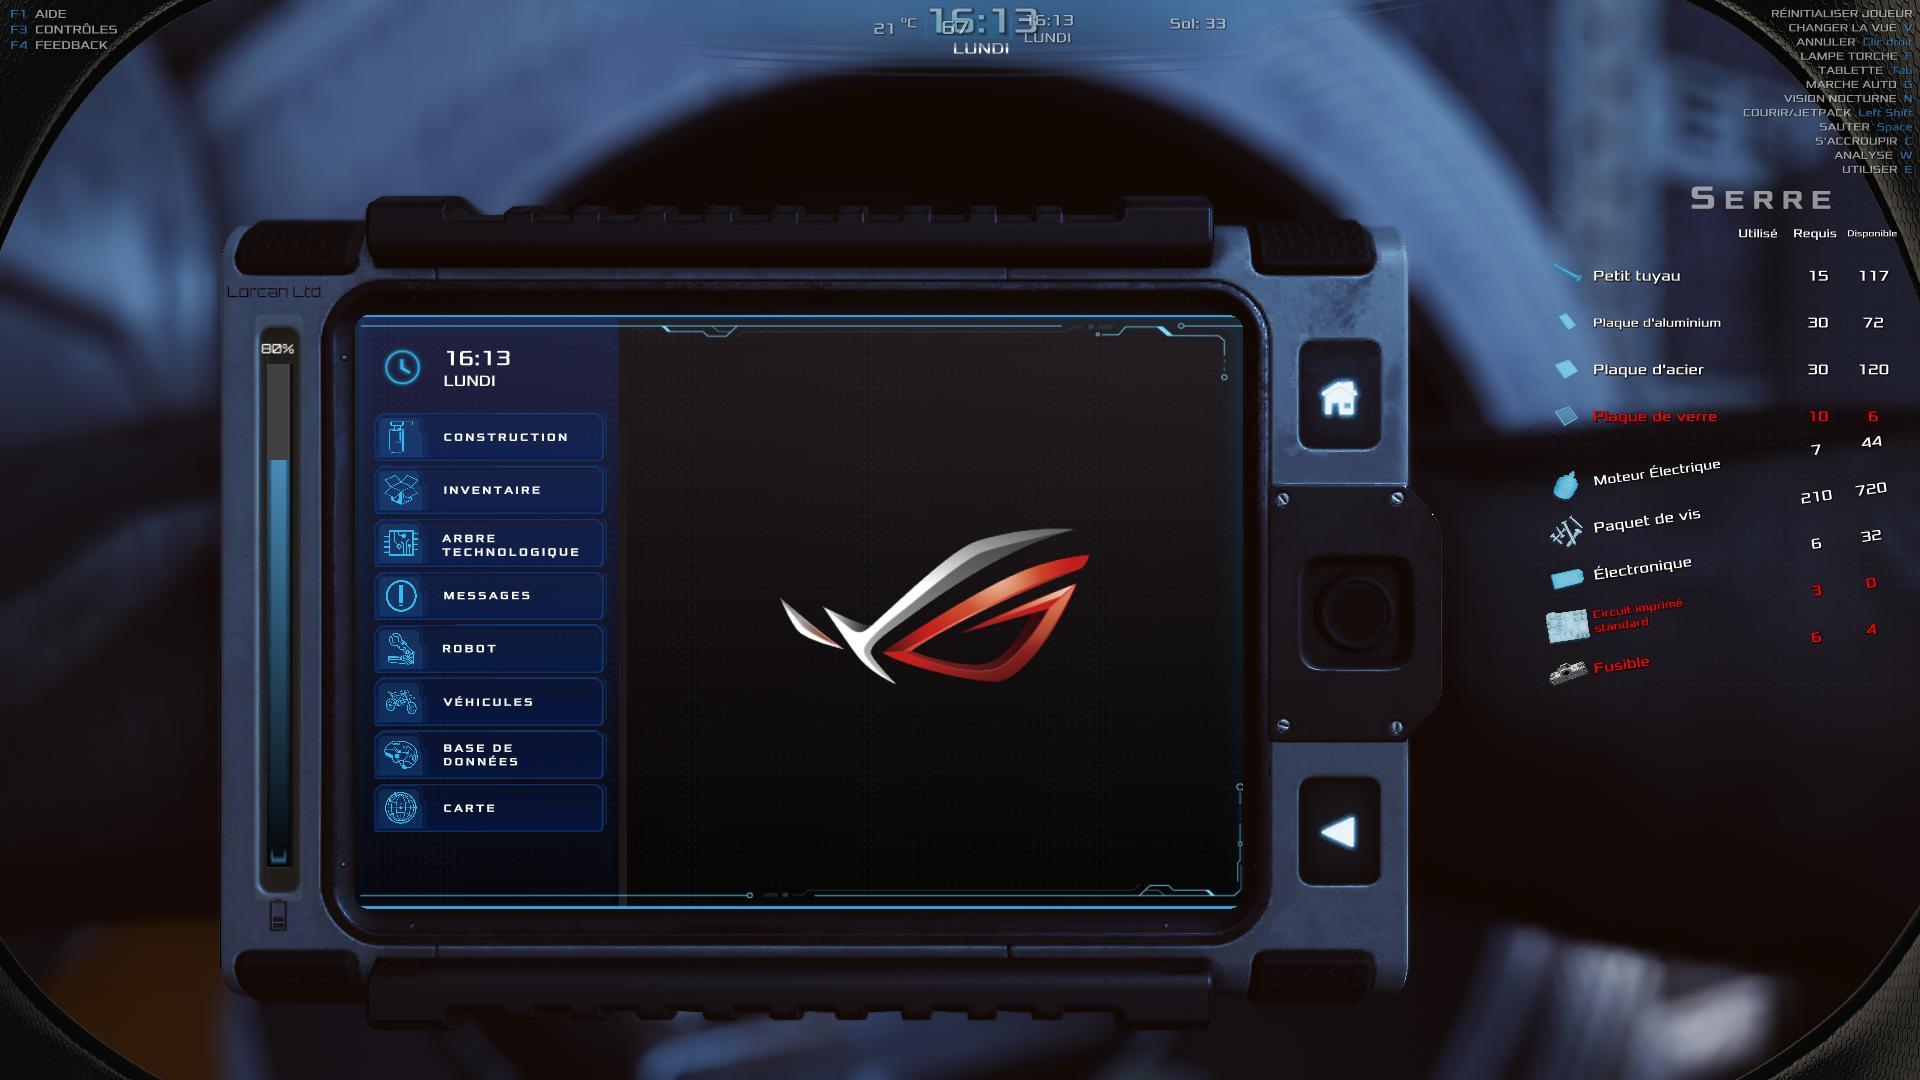
Task: Click the 'Plaque d'acier' label
Action: click(1648, 370)
